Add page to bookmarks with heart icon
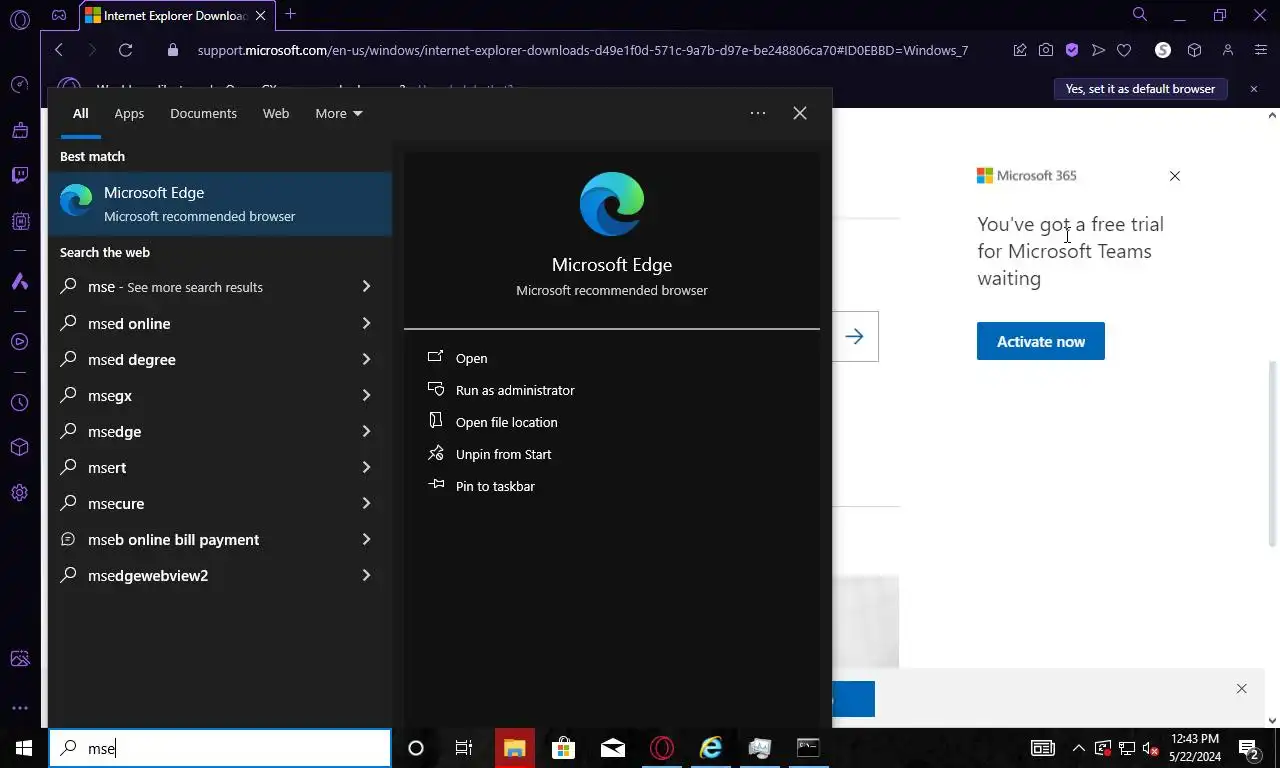Image resolution: width=1280 pixels, height=768 pixels. [1124, 50]
